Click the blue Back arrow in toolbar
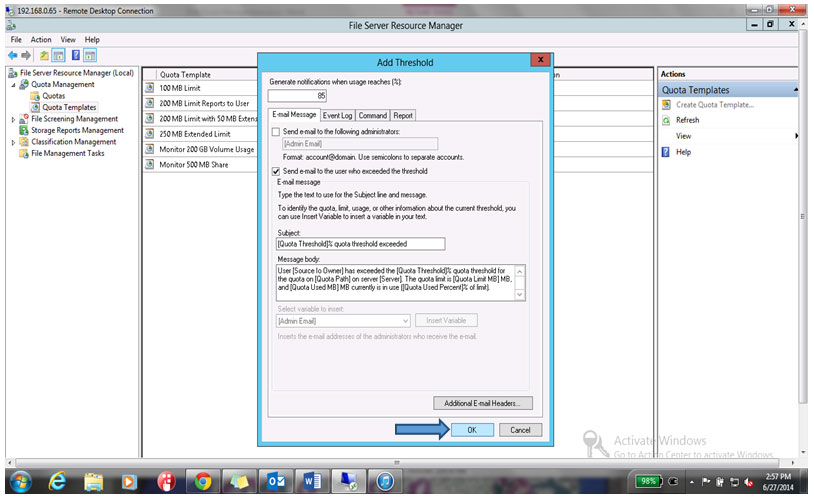 coord(12,56)
